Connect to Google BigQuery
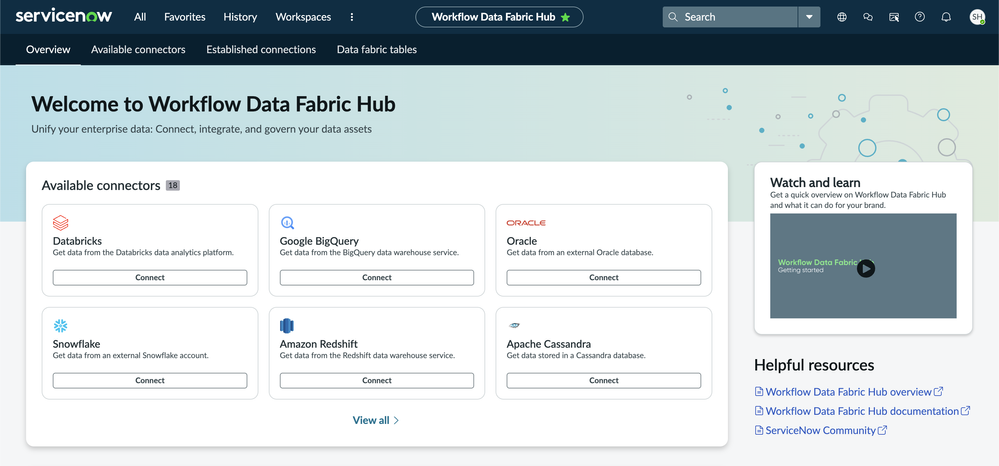 tap(377, 277)
